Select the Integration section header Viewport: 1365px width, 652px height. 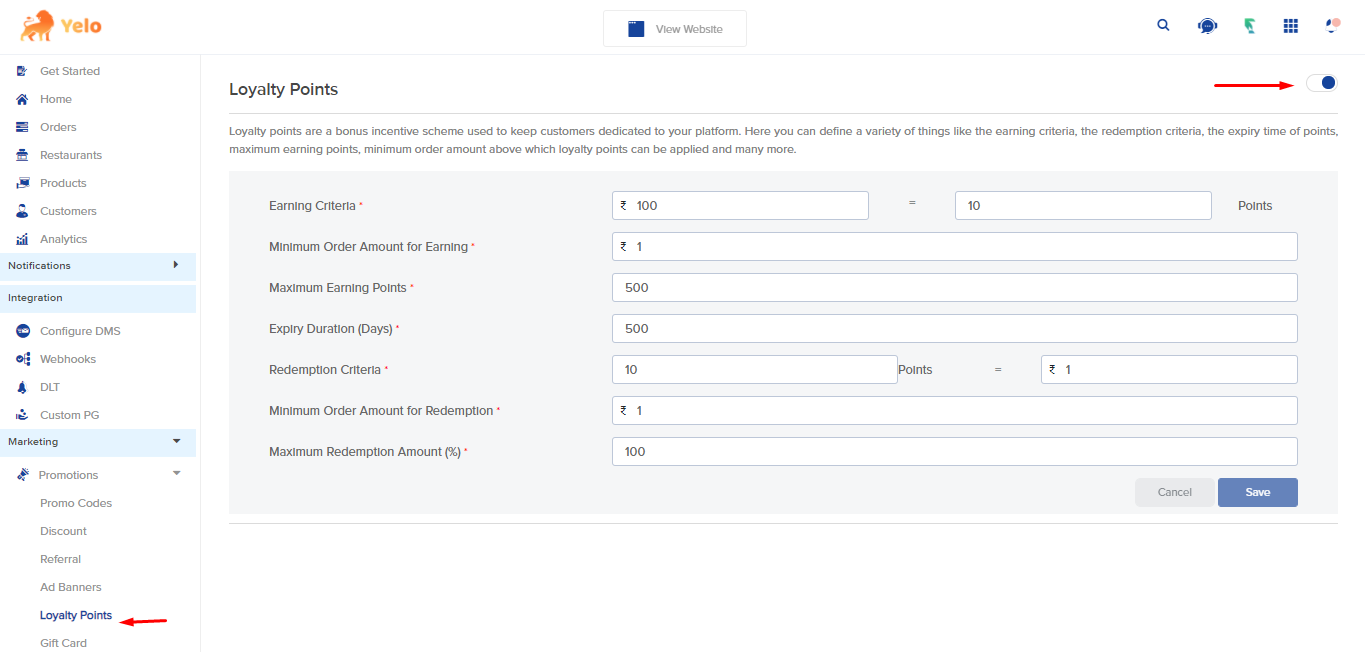coord(98,298)
